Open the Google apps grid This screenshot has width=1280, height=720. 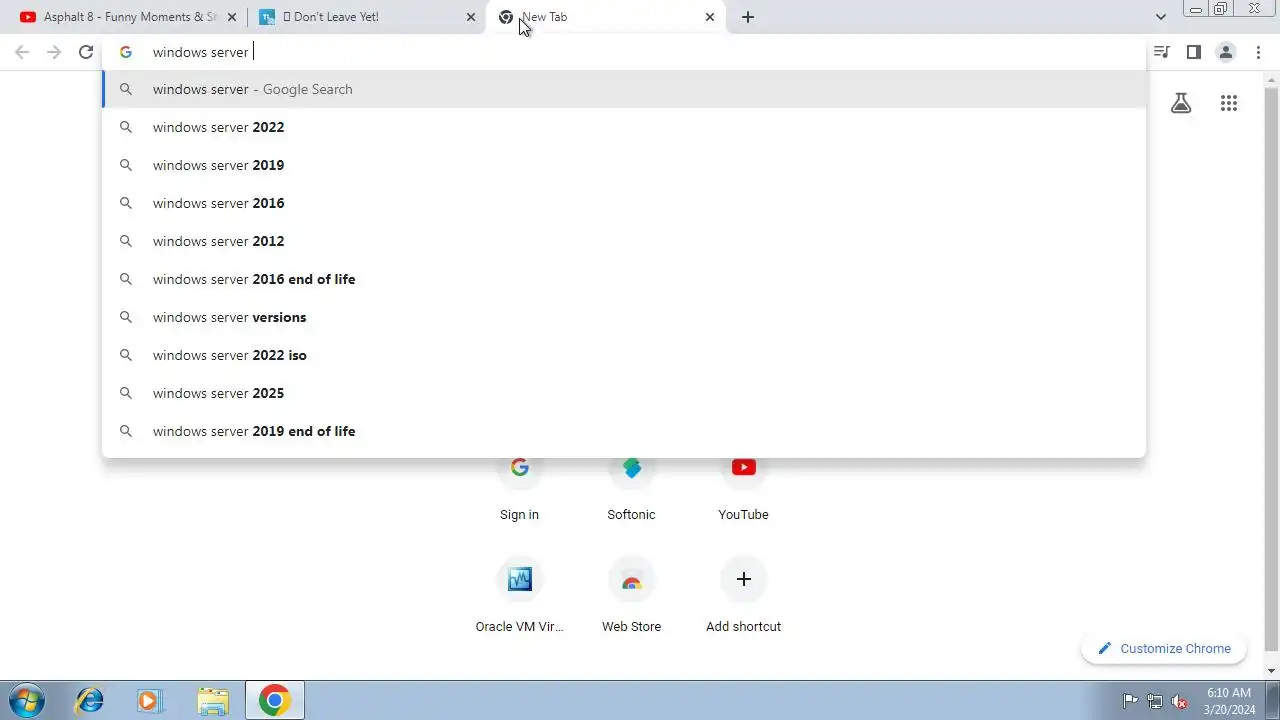point(1229,102)
